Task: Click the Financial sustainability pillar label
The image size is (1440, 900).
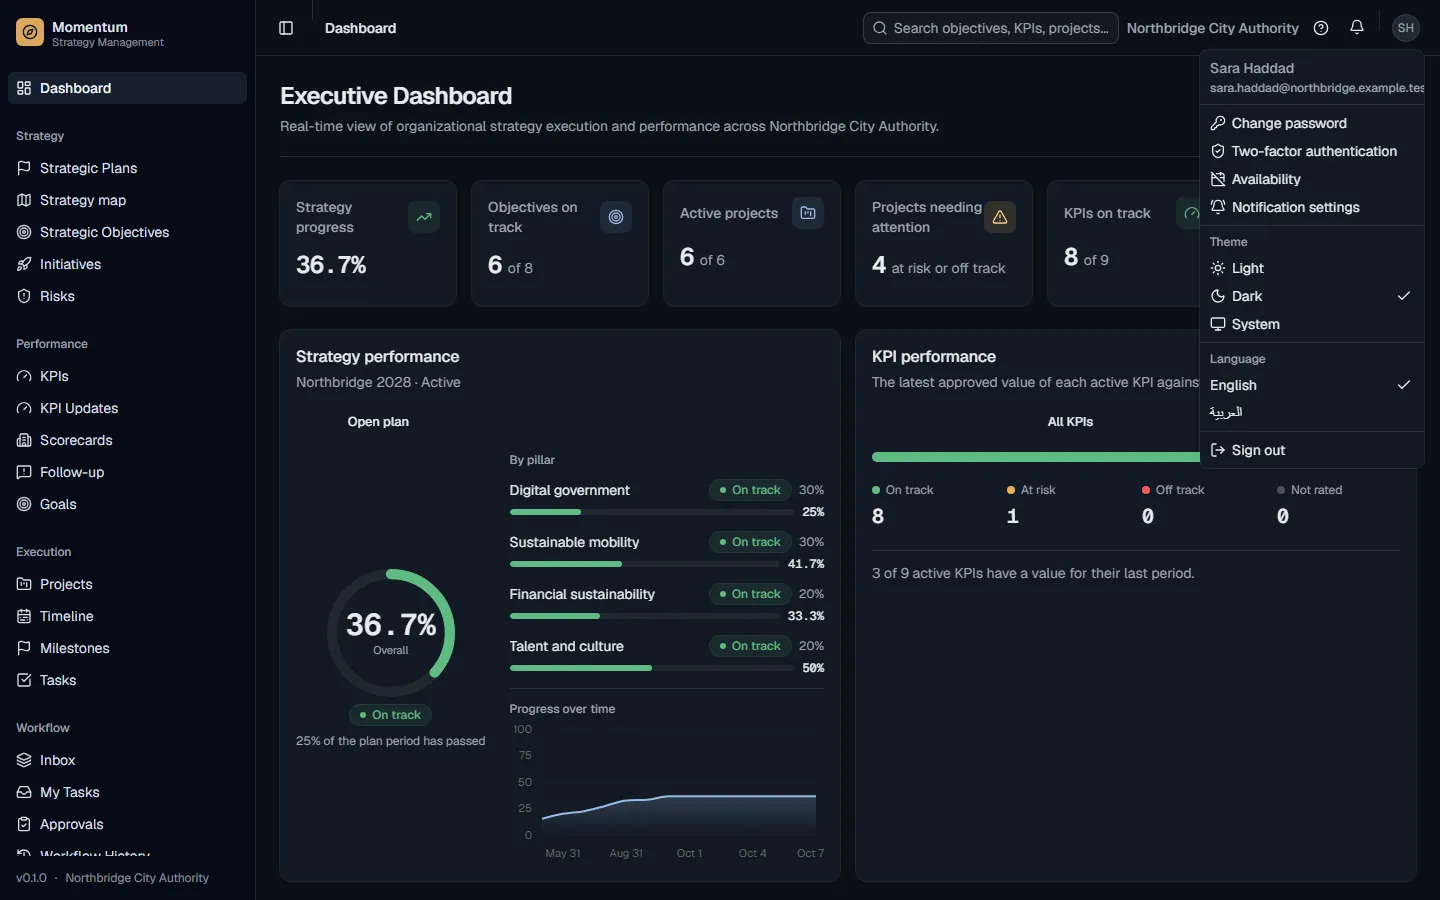Action: pyautogui.click(x=582, y=594)
